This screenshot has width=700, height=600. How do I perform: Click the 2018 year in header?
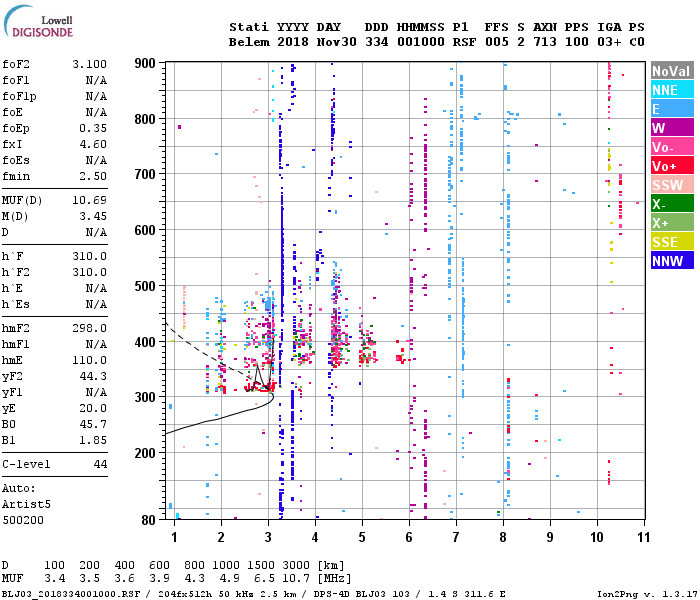[292, 42]
